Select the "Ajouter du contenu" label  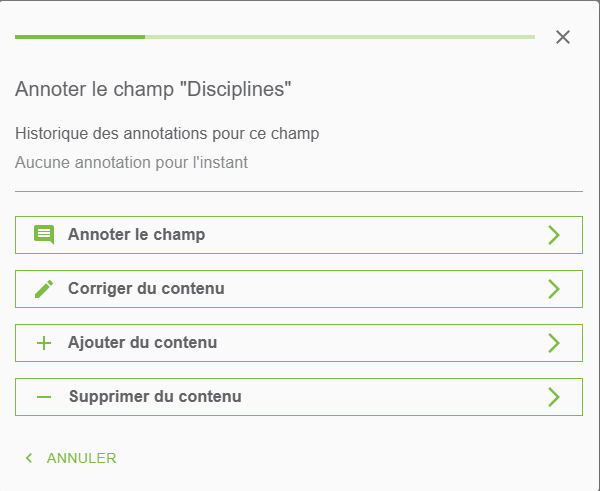[142, 343]
